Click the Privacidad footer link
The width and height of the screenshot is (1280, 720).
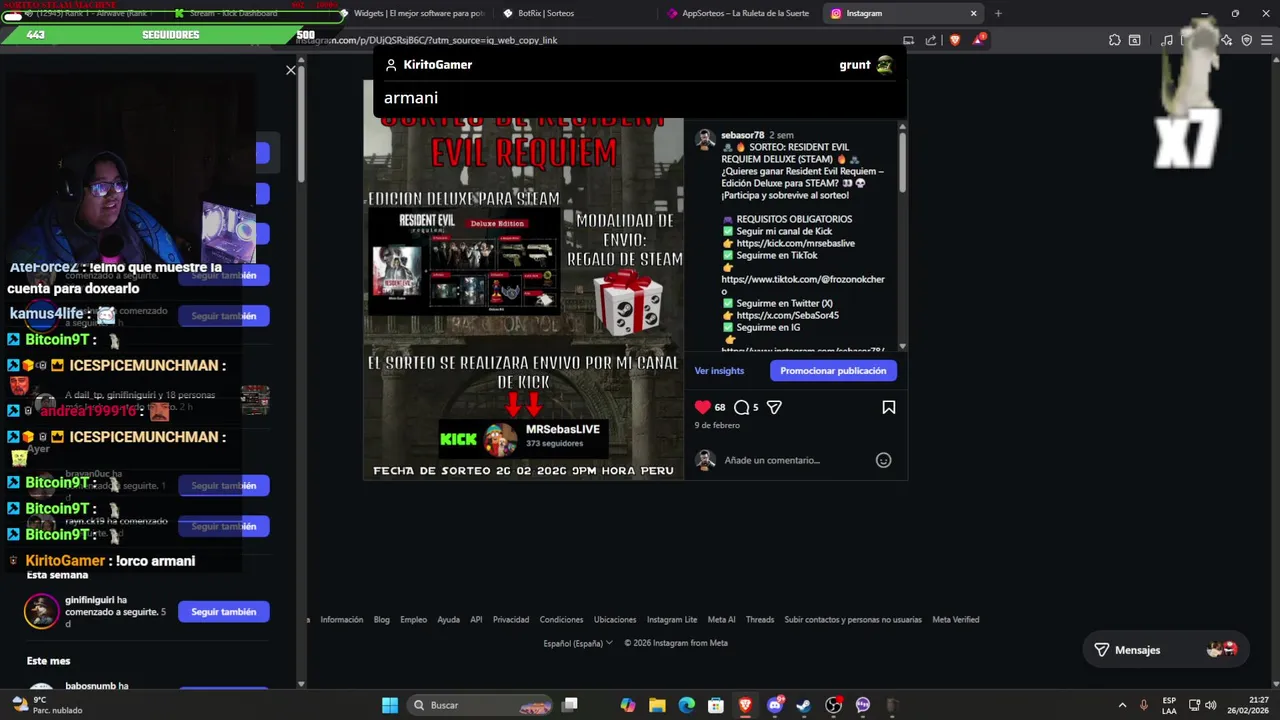[x=510, y=619]
